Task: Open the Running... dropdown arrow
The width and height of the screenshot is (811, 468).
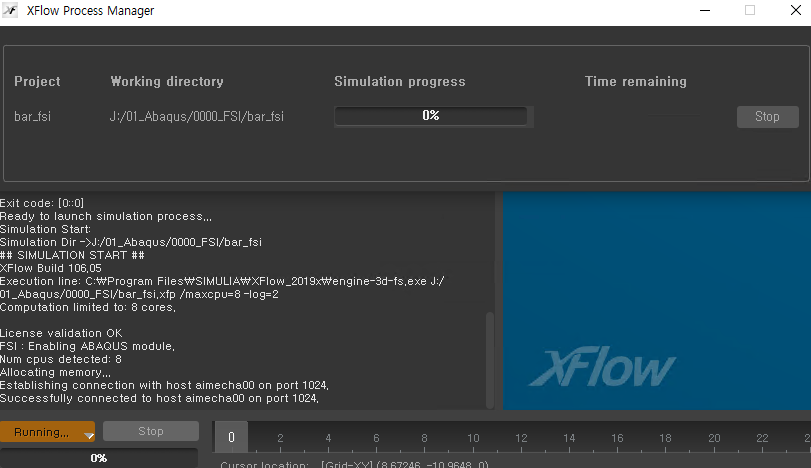Action: click(x=89, y=435)
